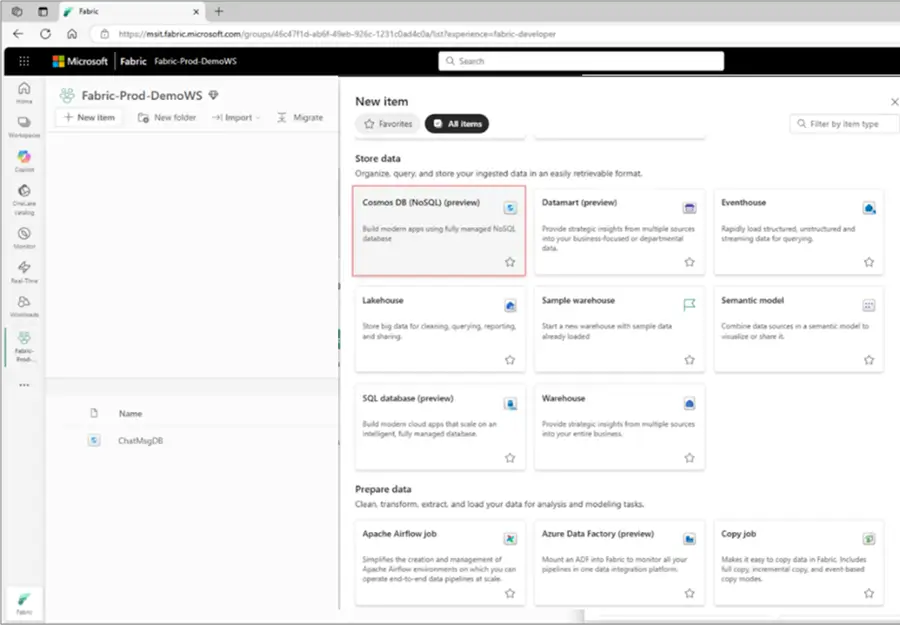Image resolution: width=900 pixels, height=625 pixels.
Task: Create a SQL database (preview) item
Action: (440, 427)
